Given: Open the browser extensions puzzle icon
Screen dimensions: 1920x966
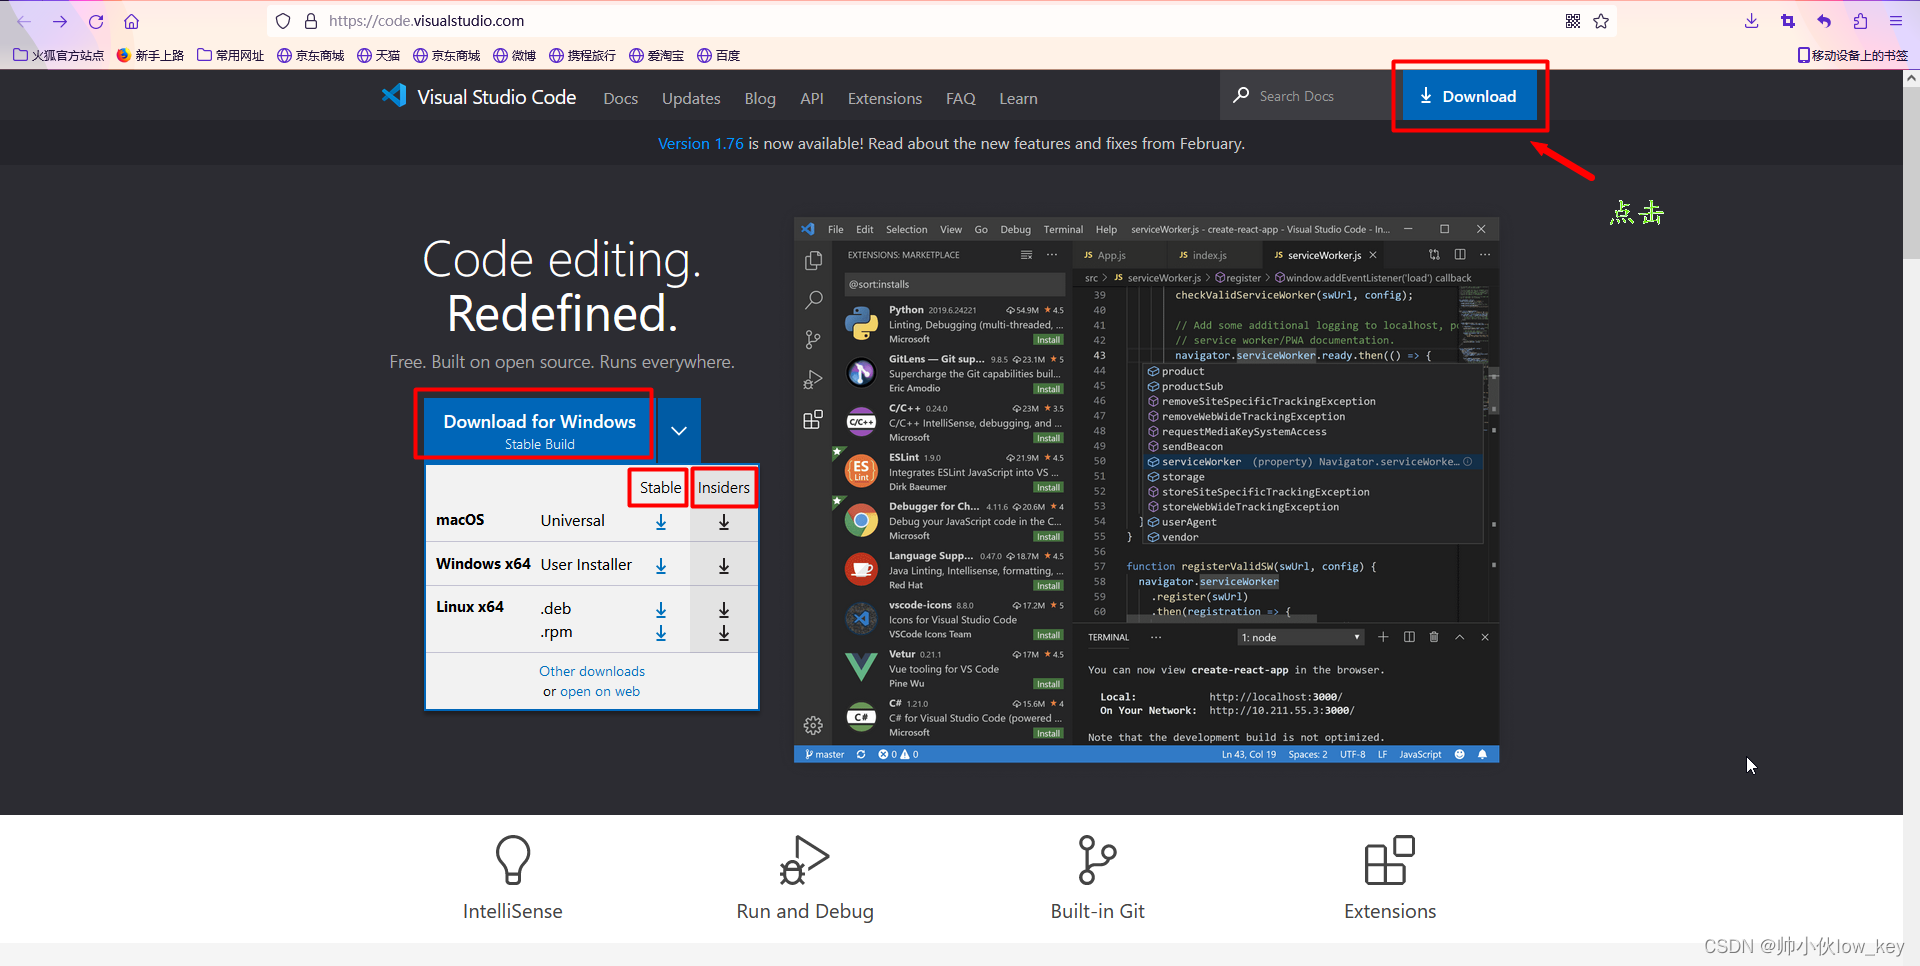Looking at the screenshot, I should click(x=1860, y=21).
